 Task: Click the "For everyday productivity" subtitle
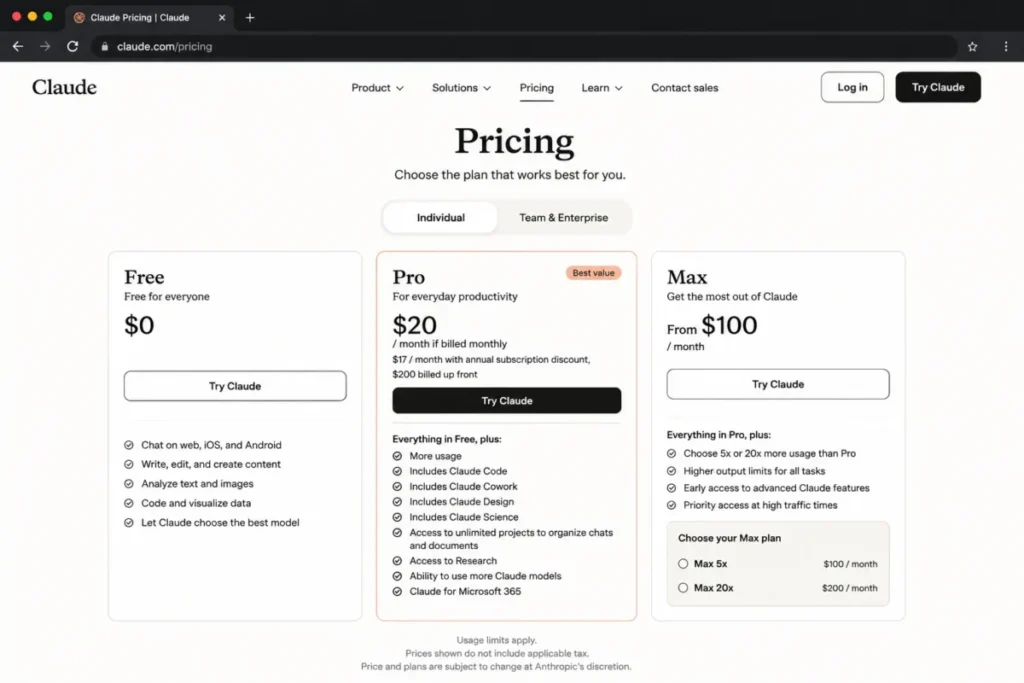[x=455, y=296]
